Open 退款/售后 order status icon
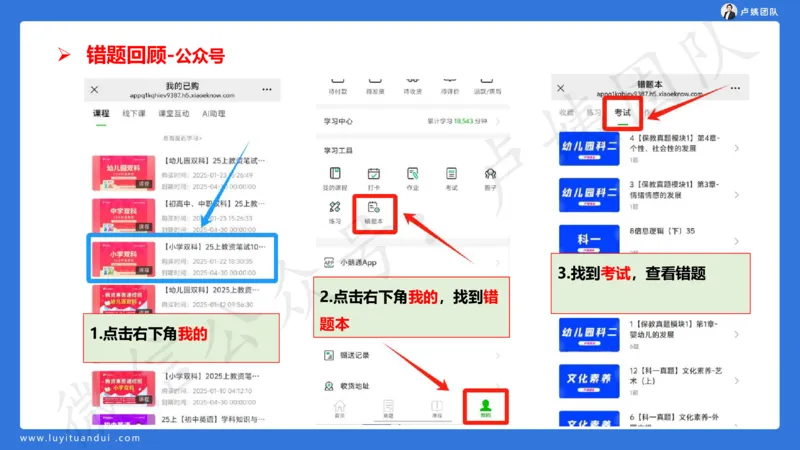The width and height of the screenshot is (800, 450). (x=487, y=81)
